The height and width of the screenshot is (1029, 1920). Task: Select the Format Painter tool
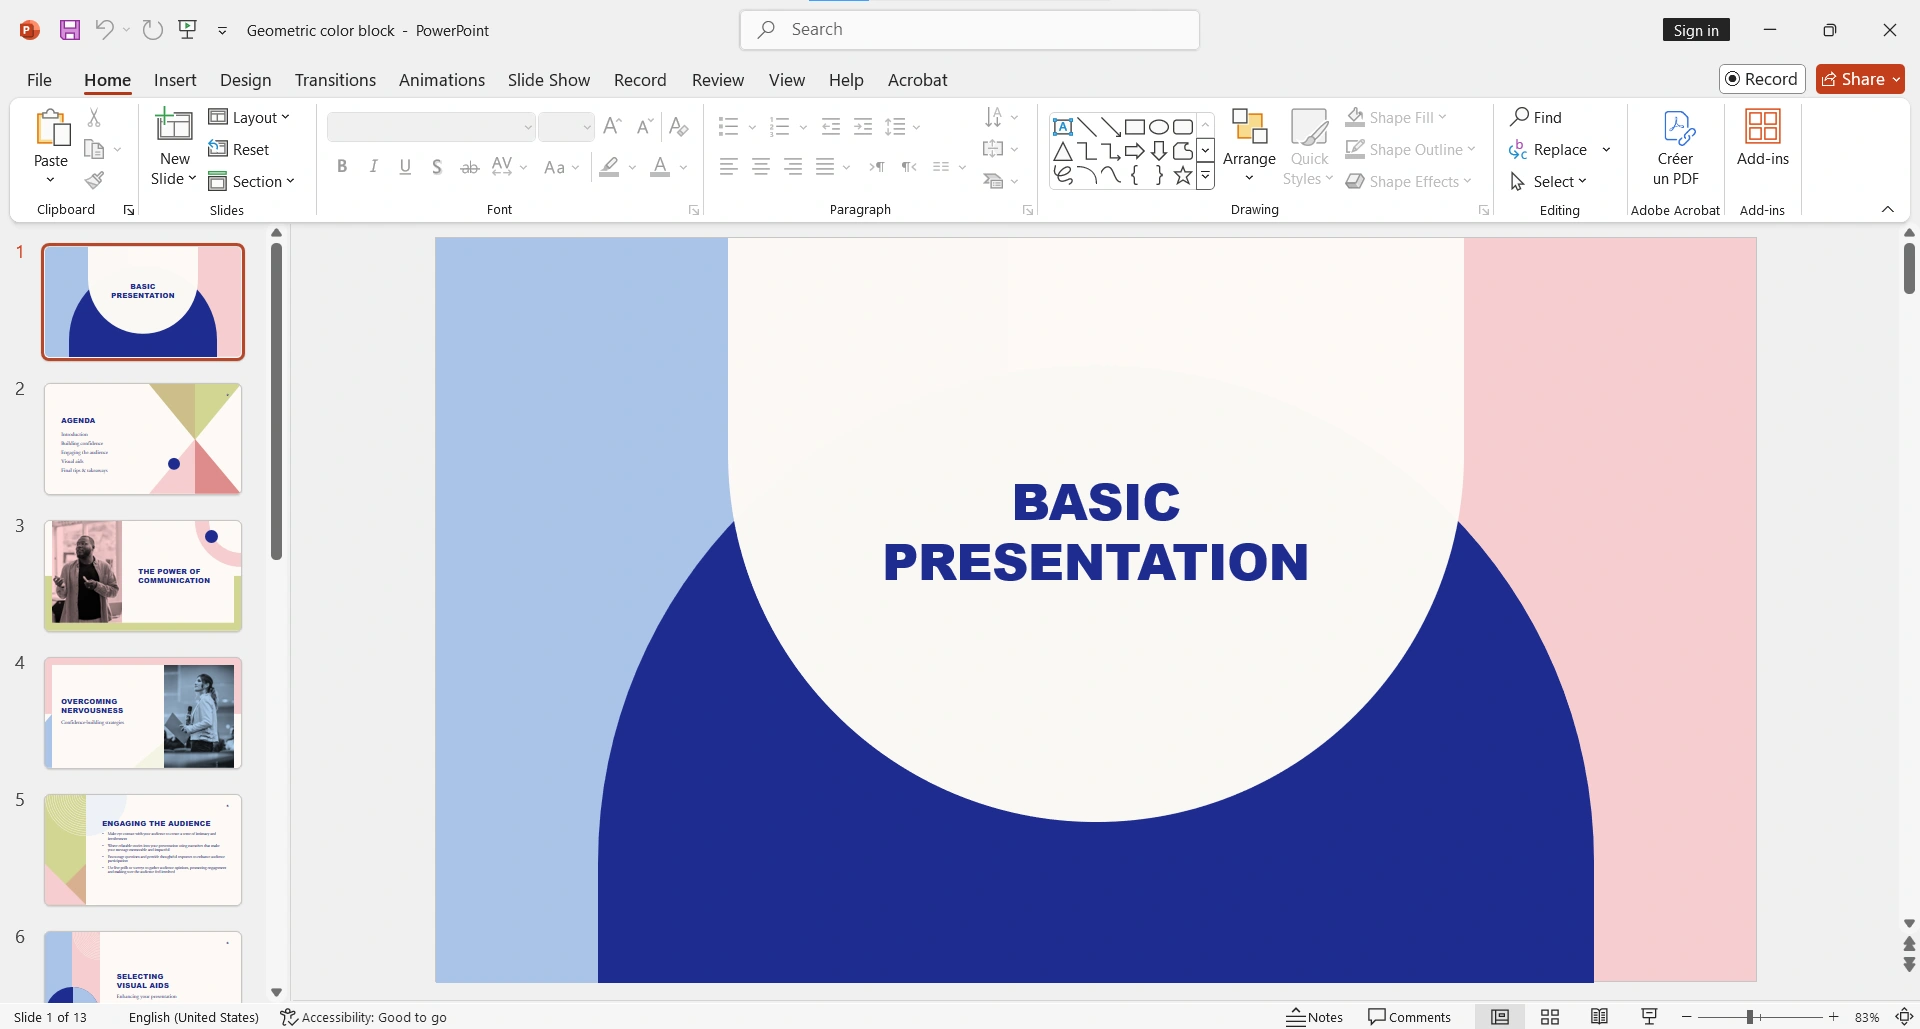(x=94, y=181)
